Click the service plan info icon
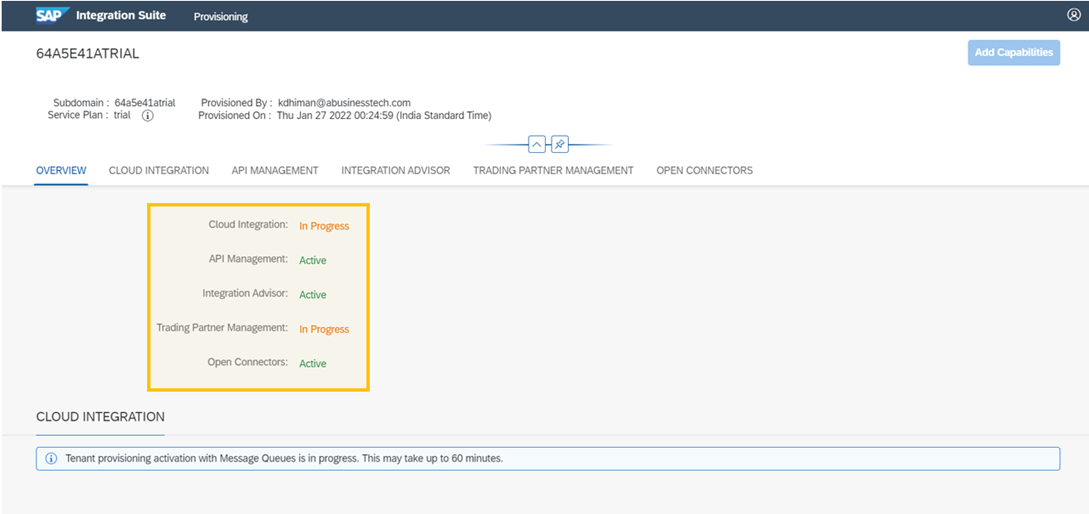Image resolution: width=1089 pixels, height=514 pixels. coord(147,116)
